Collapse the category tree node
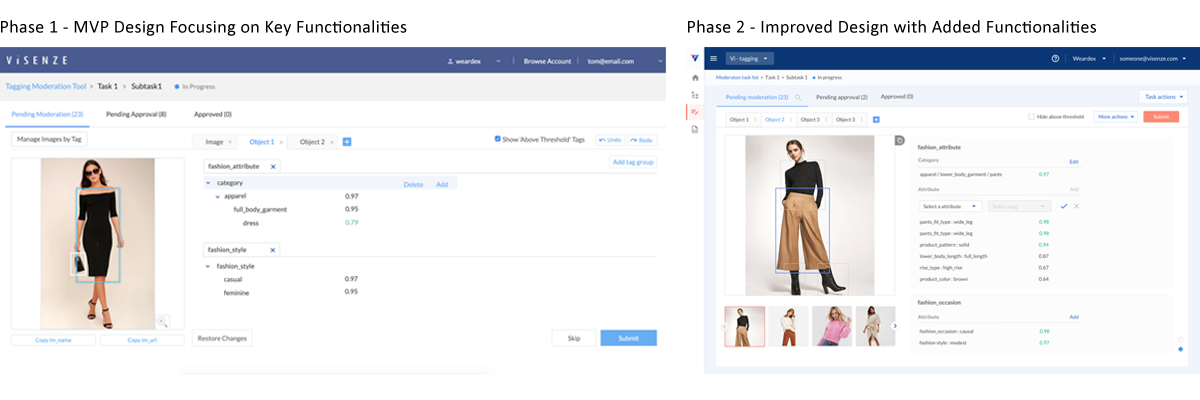This screenshot has height=400, width=1200. click(208, 183)
